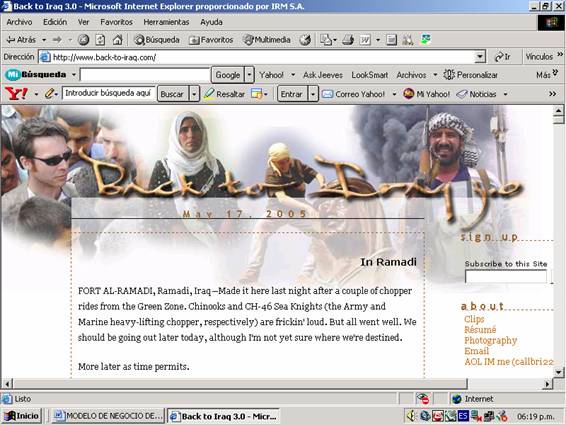Click the Refresh page icon
Viewport: 566px width, 425px height.
100,40
